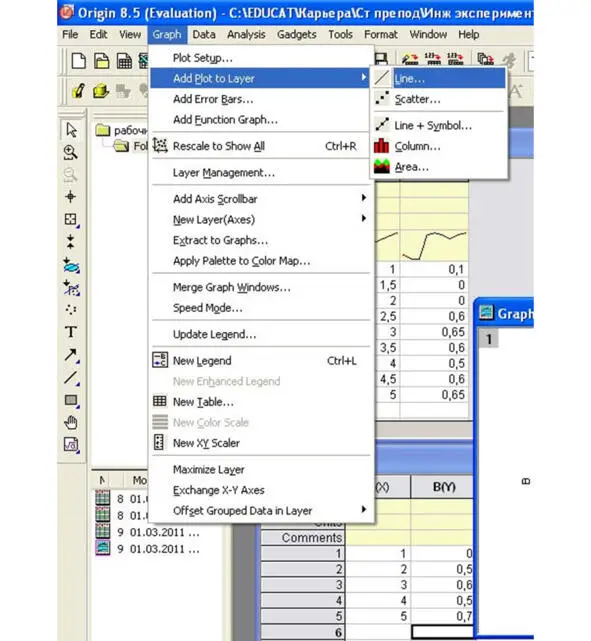Image resolution: width=591 pixels, height=641 pixels.
Task: Select the Zoom In magnifier tool
Action: pyautogui.click(x=71, y=152)
